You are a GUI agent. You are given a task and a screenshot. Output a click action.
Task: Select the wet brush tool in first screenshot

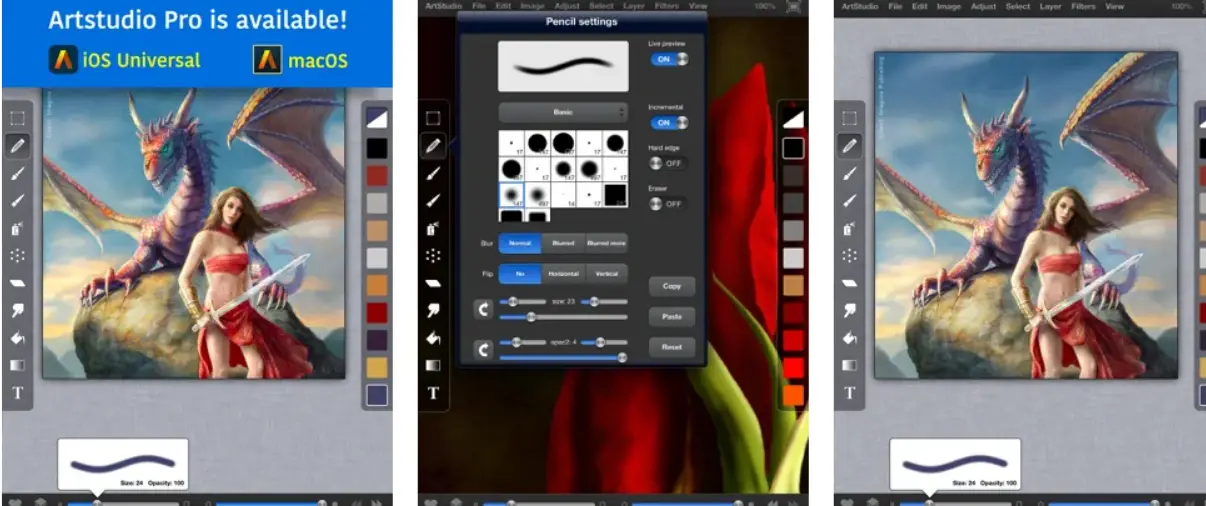(x=18, y=200)
